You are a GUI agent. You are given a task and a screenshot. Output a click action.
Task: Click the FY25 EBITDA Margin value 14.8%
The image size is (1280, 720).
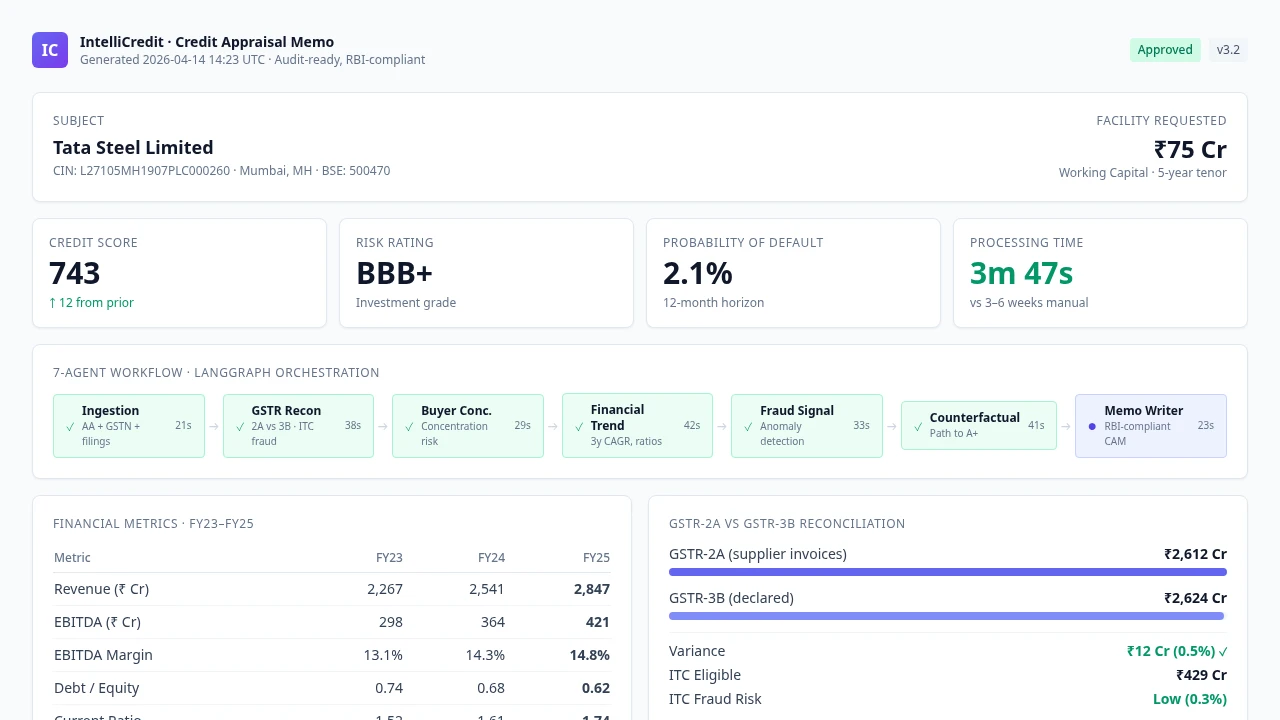590,655
